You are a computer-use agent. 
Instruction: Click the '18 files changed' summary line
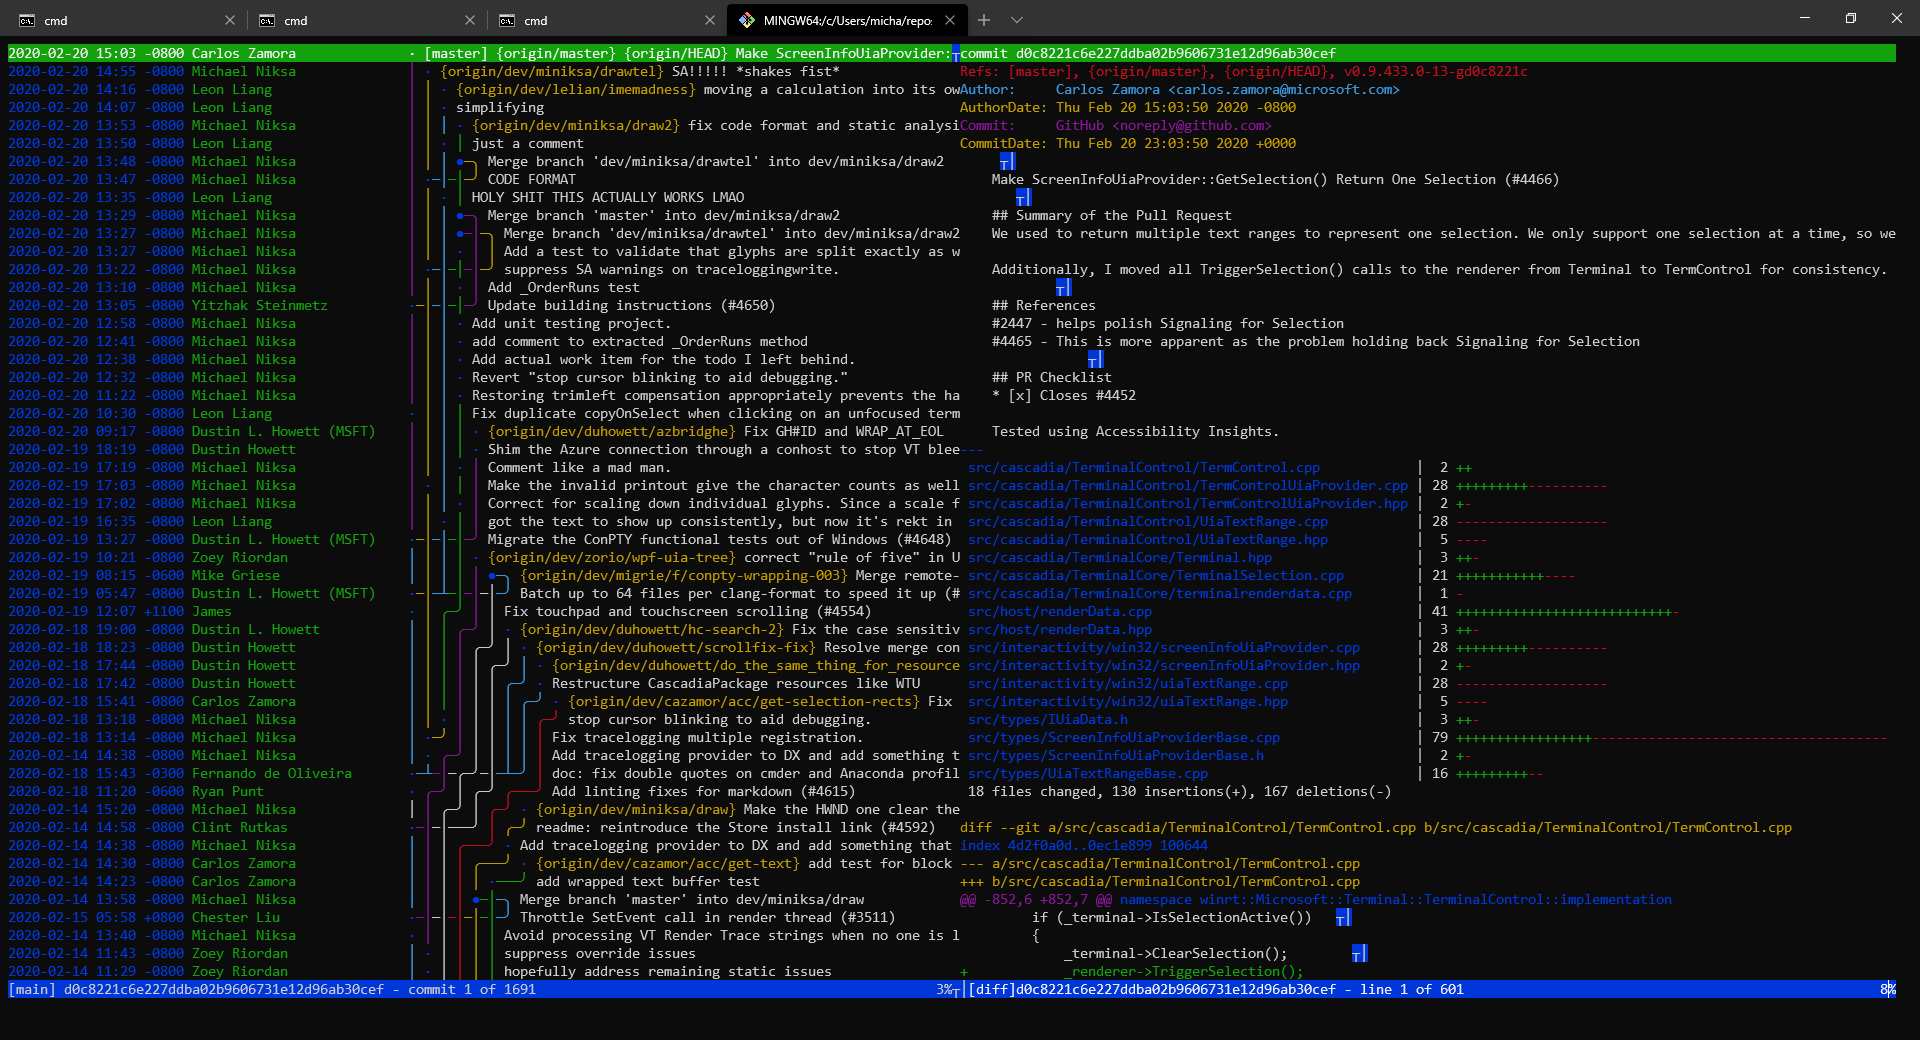tap(1180, 791)
